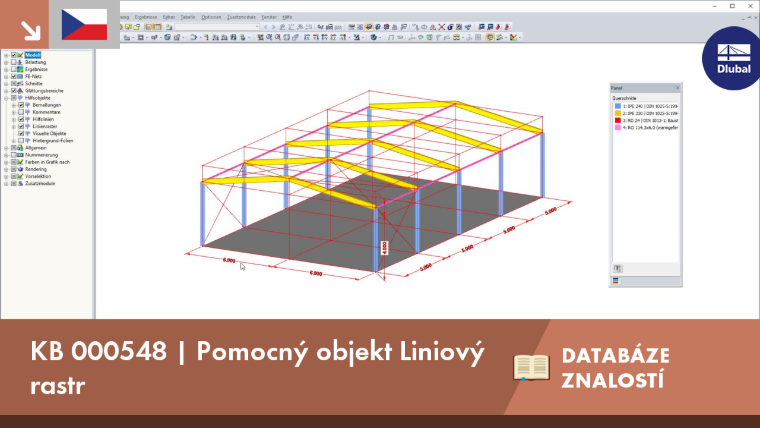Expand the Rendering tree node
The width and height of the screenshot is (760, 428).
click(6, 169)
